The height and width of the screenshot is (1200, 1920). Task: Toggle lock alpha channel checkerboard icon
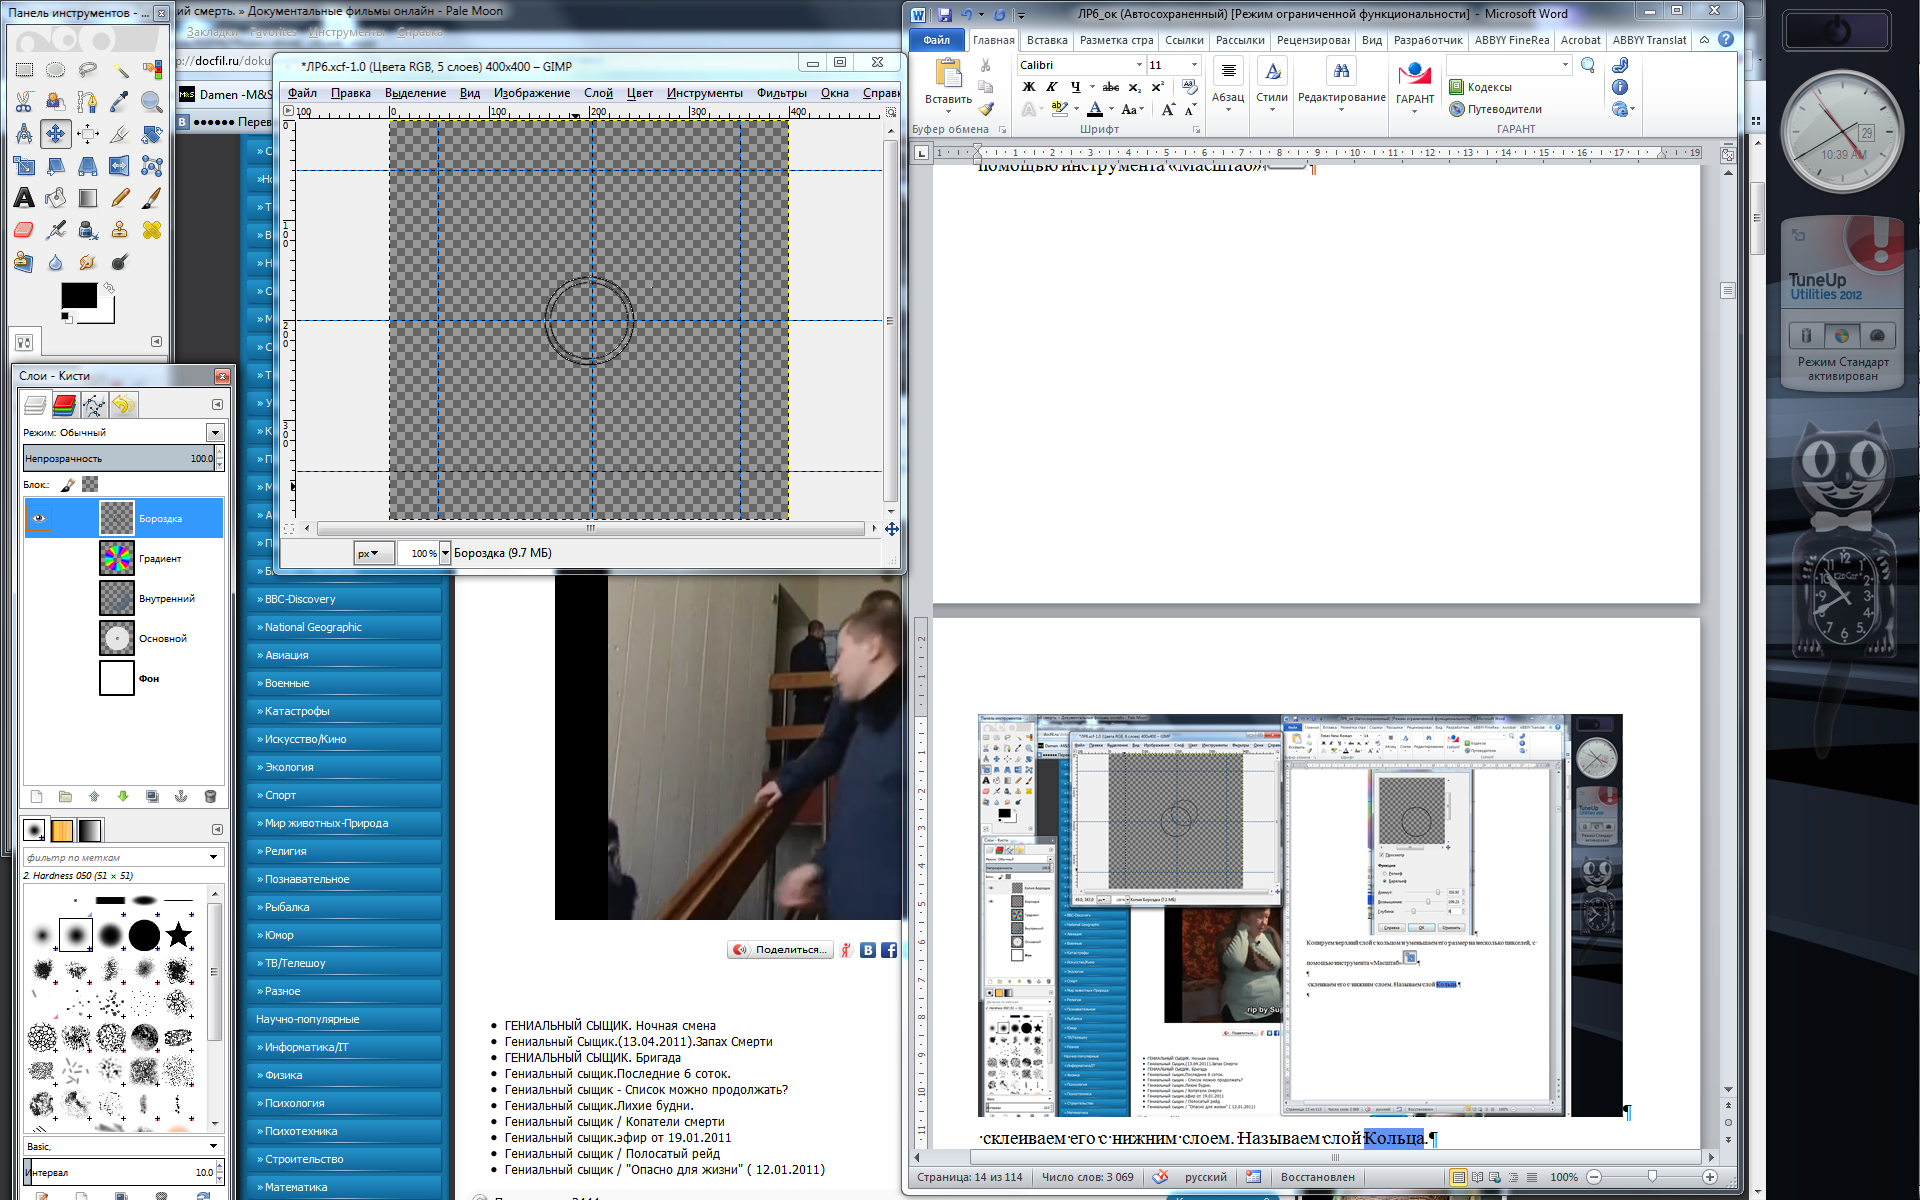(90, 485)
